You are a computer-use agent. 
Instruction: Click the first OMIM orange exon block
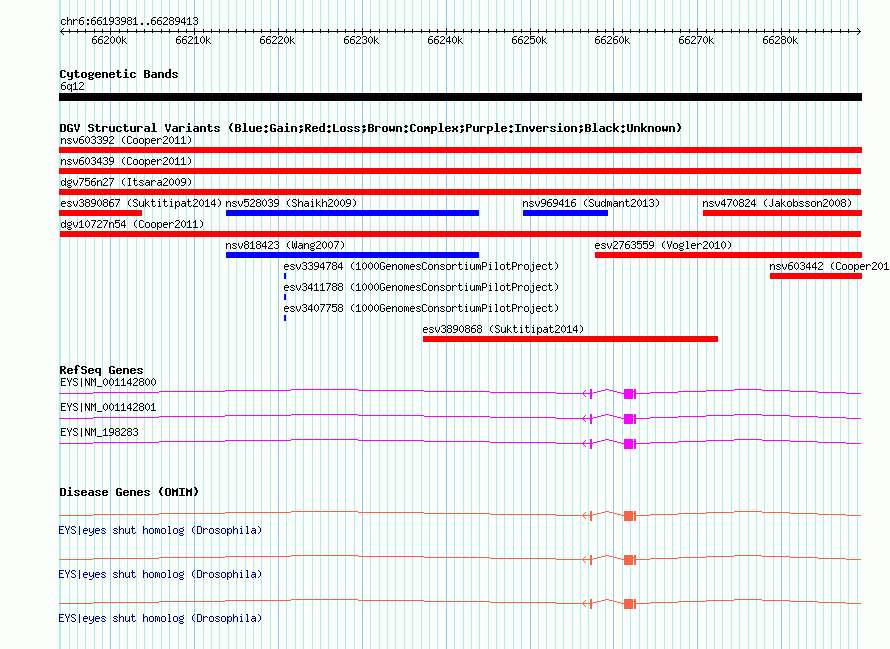pos(629,516)
